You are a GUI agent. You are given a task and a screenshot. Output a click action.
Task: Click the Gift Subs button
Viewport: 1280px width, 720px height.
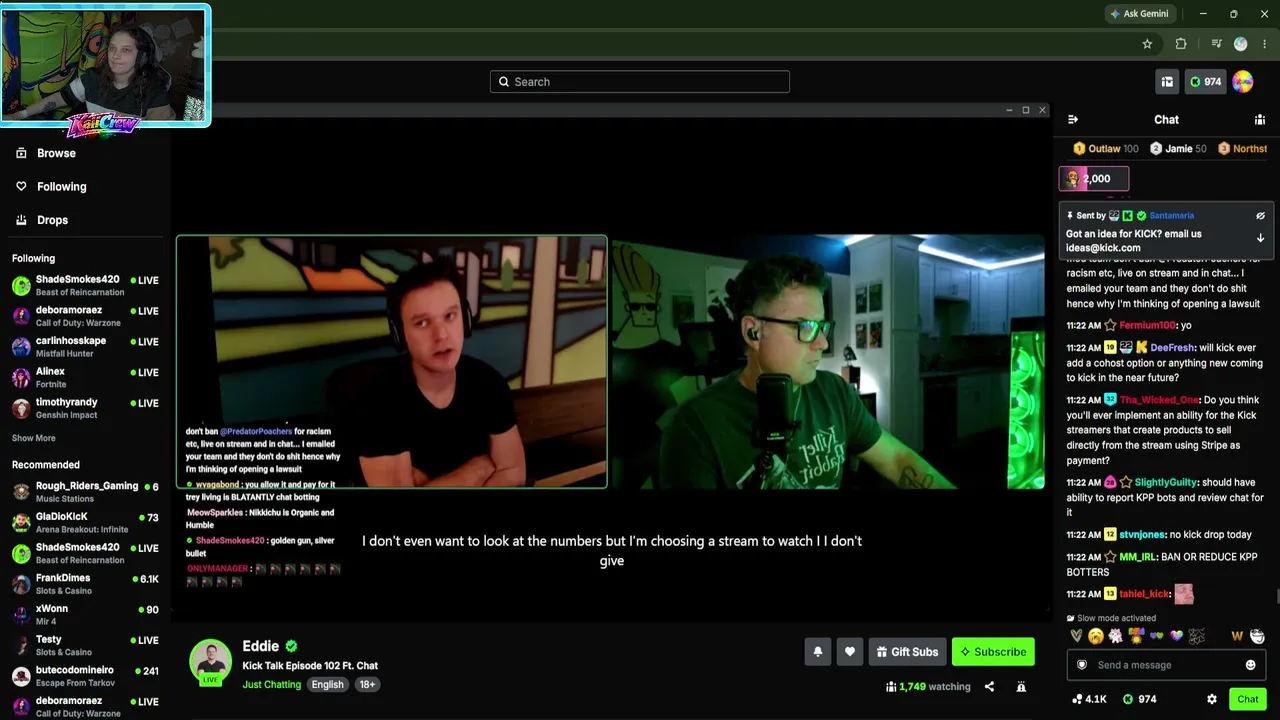point(907,652)
